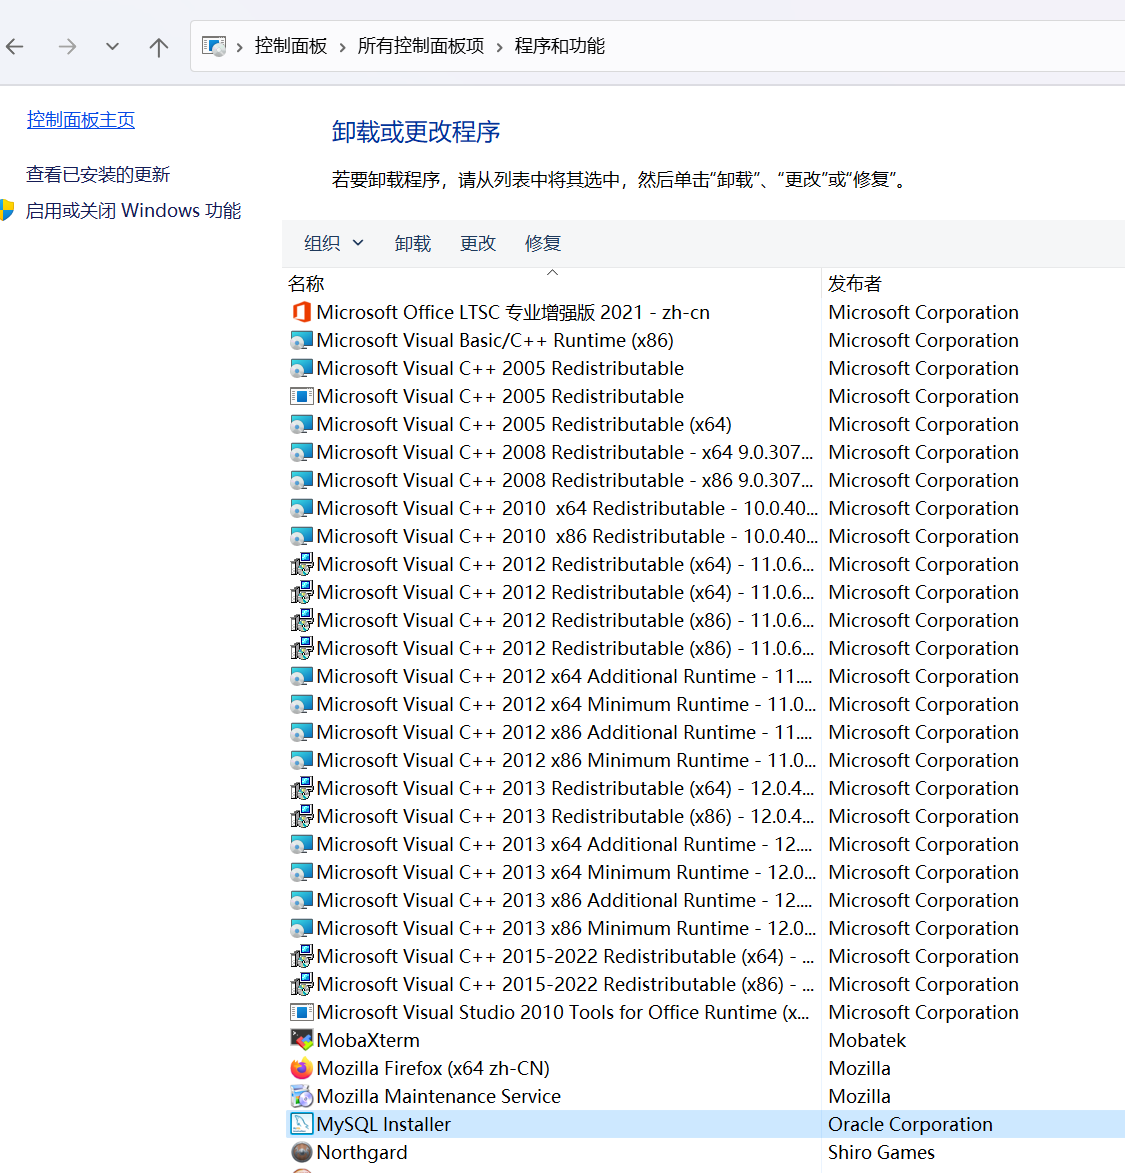Select Mozilla Firefox (x64 zh-CN) entry

coord(433,1068)
